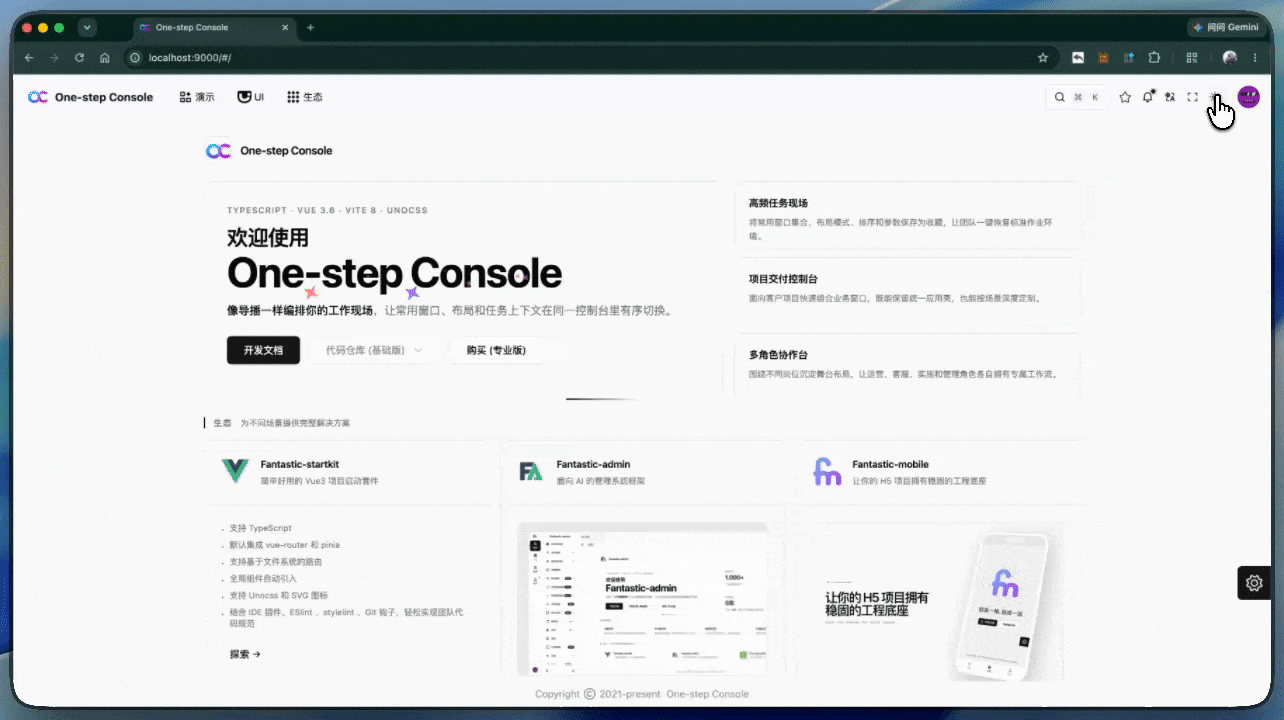Click the One-step Console logo in header
Screen dimensions: 1284x720
pos(91,97)
